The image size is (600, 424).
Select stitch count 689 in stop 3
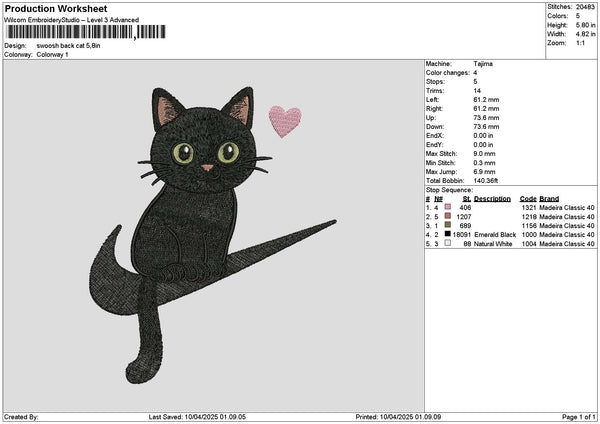[465, 226]
